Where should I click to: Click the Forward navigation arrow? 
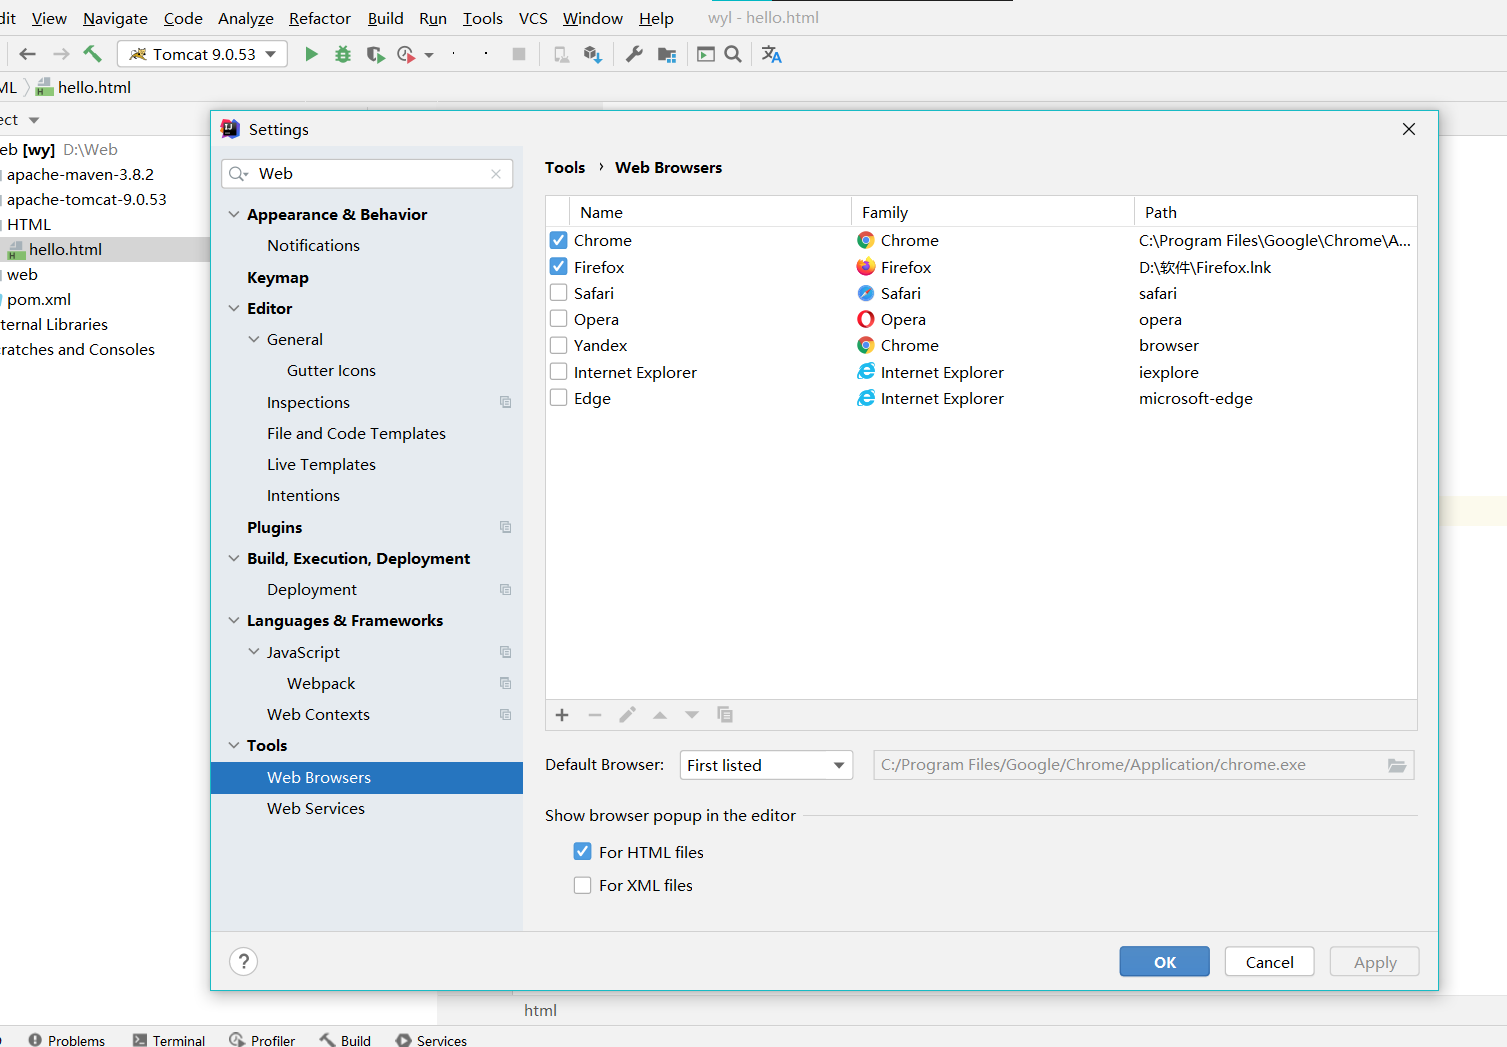coord(61,54)
